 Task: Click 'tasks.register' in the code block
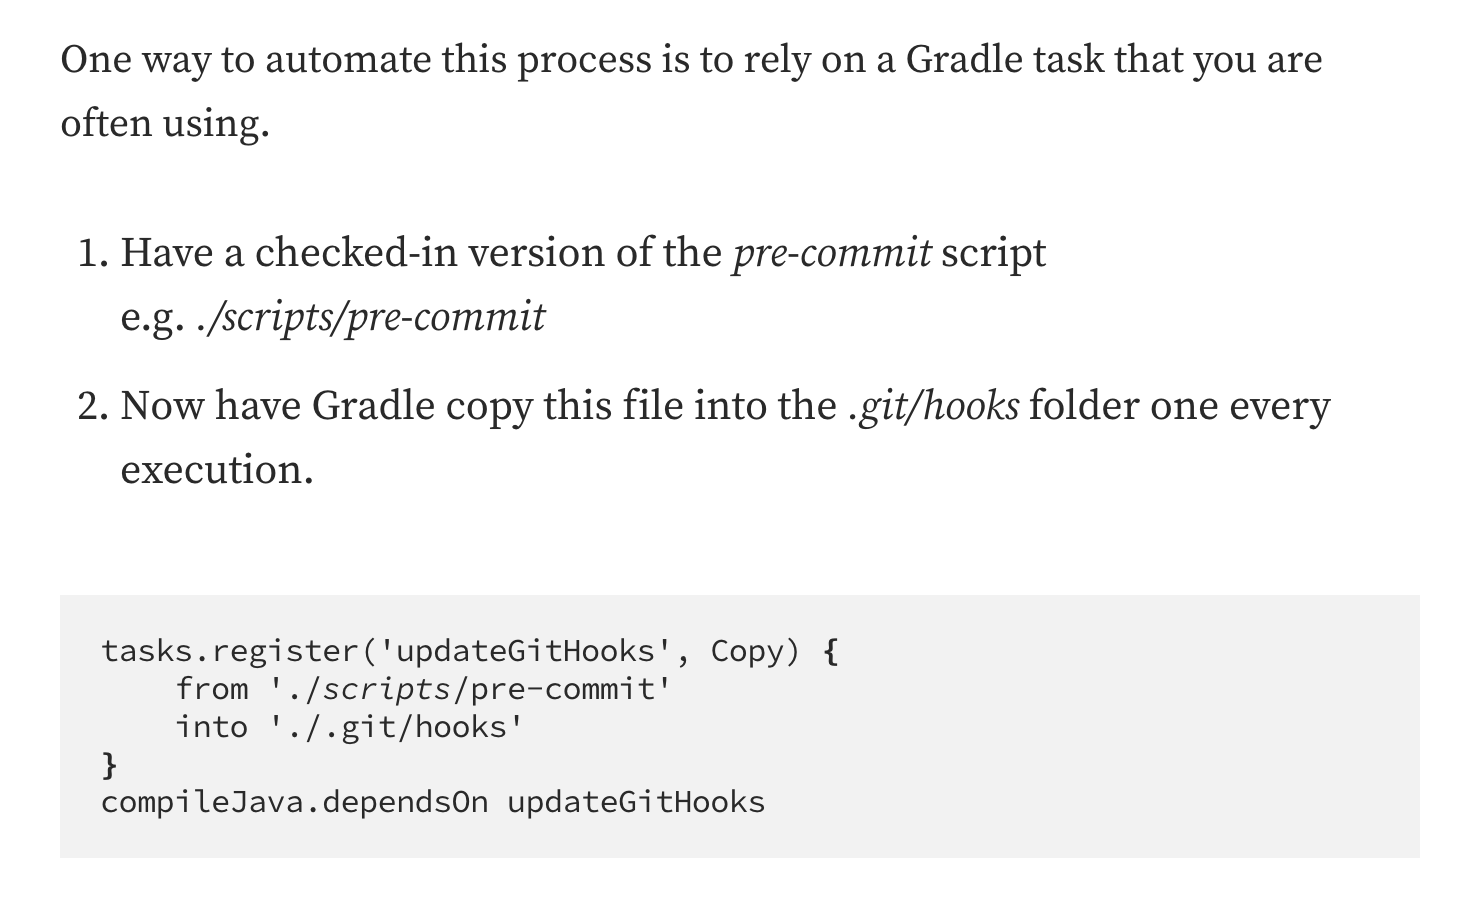[229, 651]
